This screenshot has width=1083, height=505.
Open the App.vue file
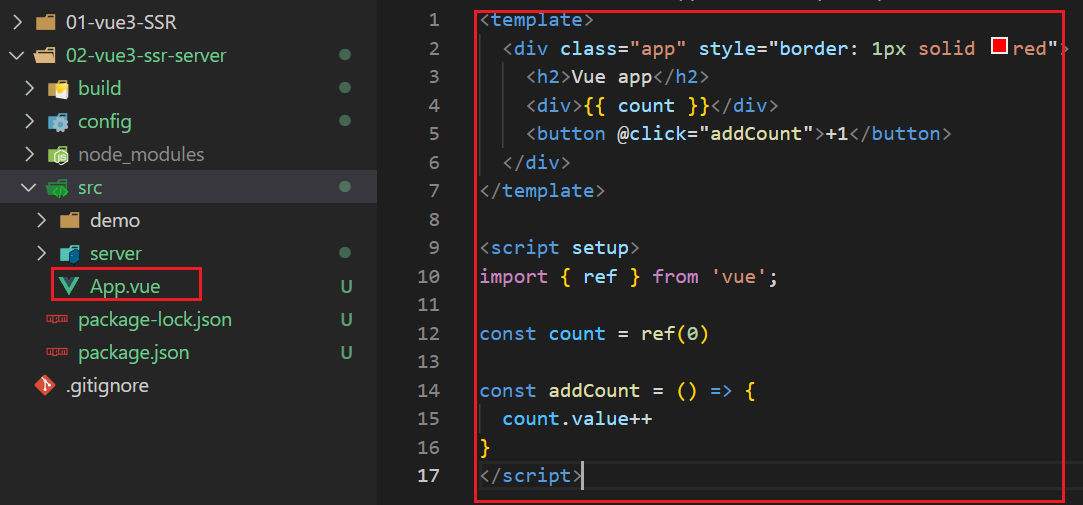(x=125, y=286)
